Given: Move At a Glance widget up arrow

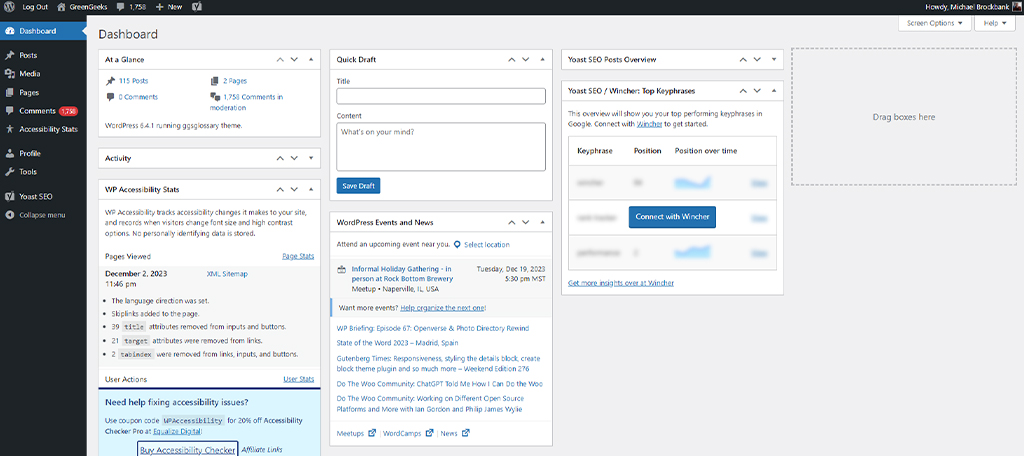Looking at the screenshot, I should [280, 59].
